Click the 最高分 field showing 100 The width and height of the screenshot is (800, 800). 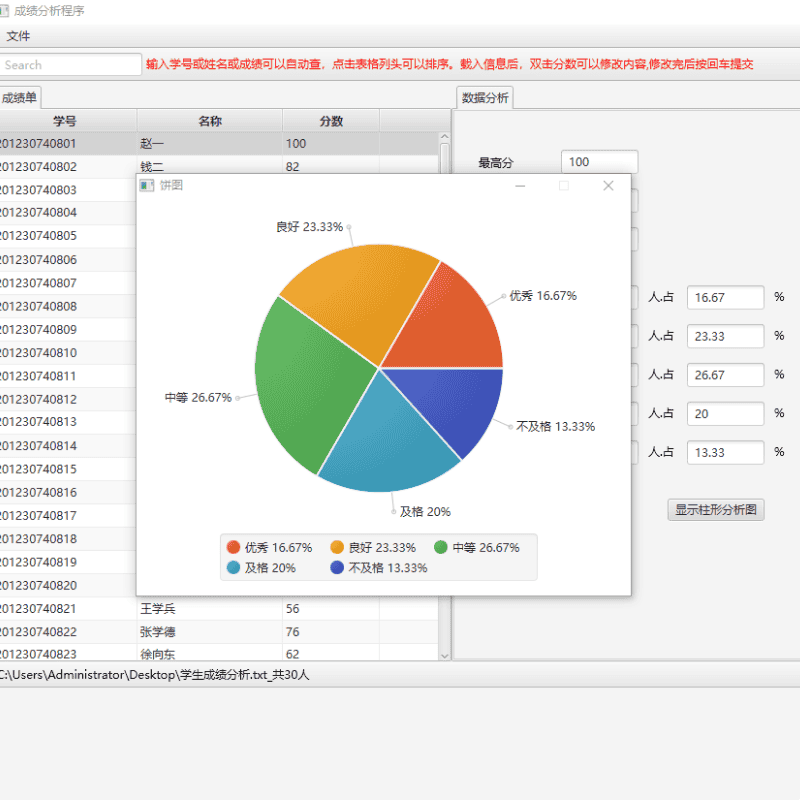coord(599,161)
